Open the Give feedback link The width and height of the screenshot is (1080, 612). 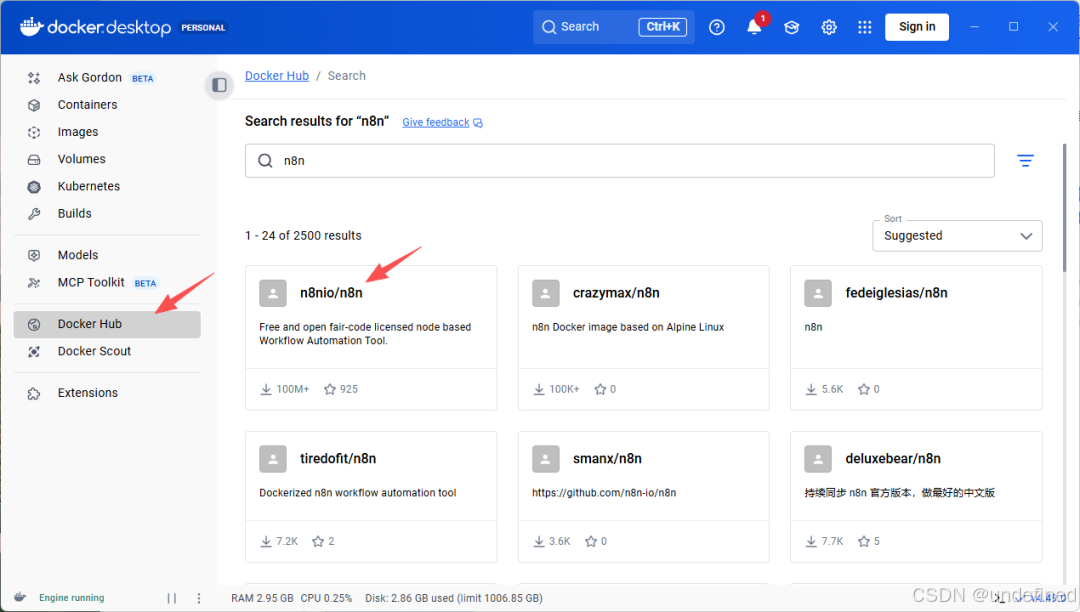(442, 122)
